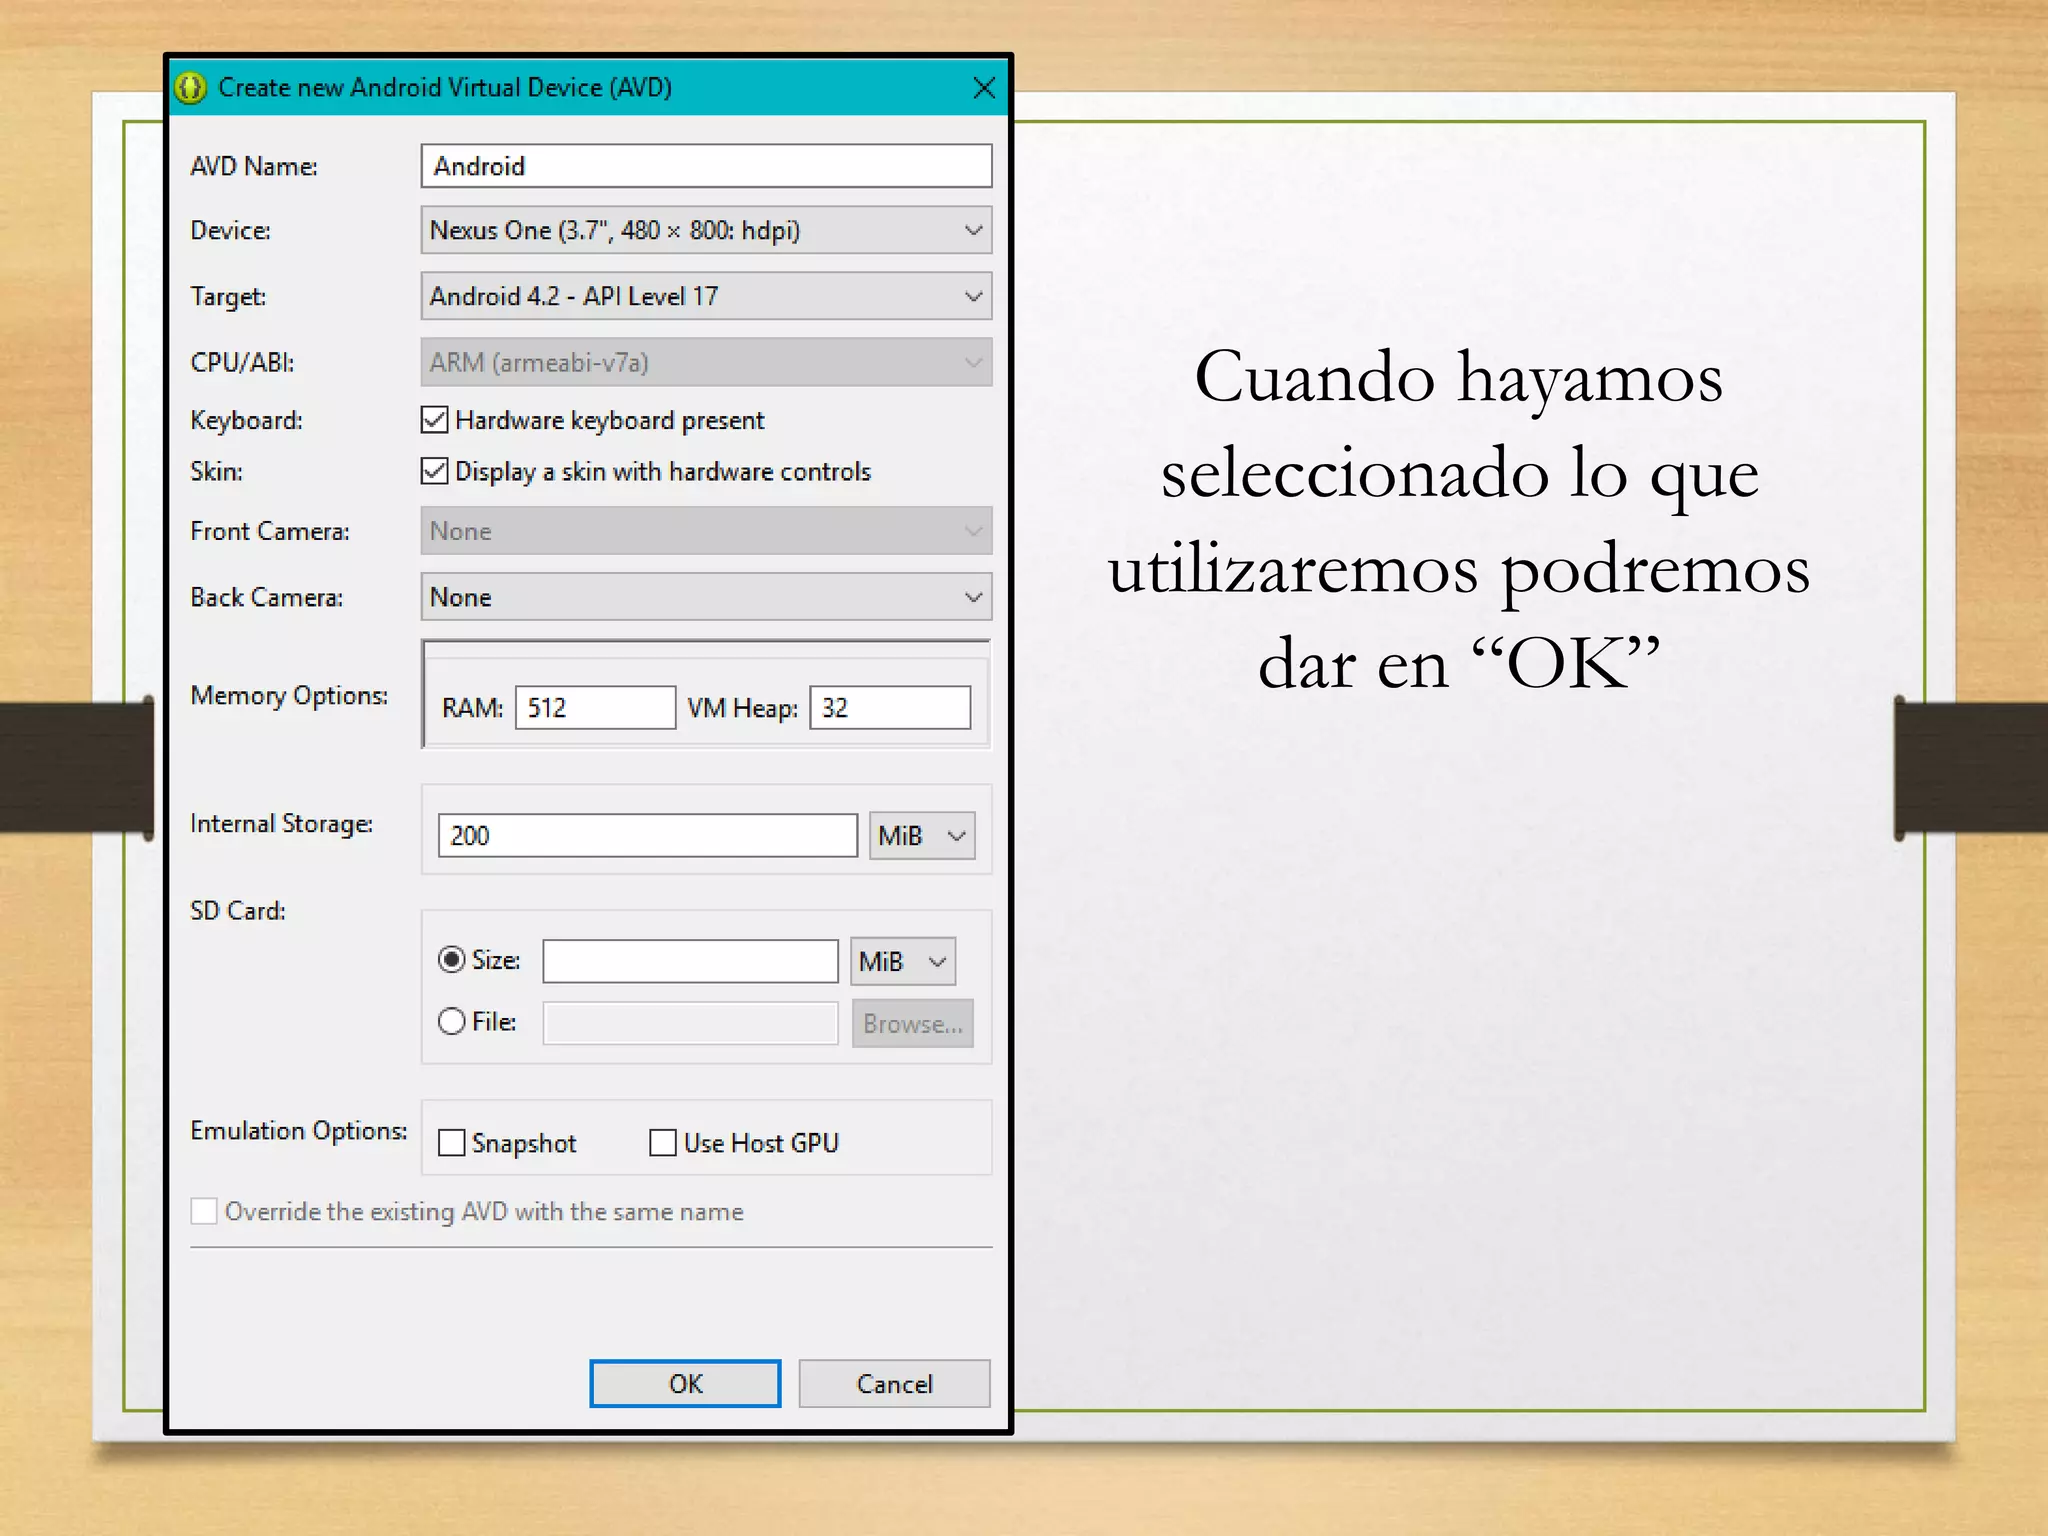Toggle Hardware keyboard present checkbox

(x=434, y=420)
